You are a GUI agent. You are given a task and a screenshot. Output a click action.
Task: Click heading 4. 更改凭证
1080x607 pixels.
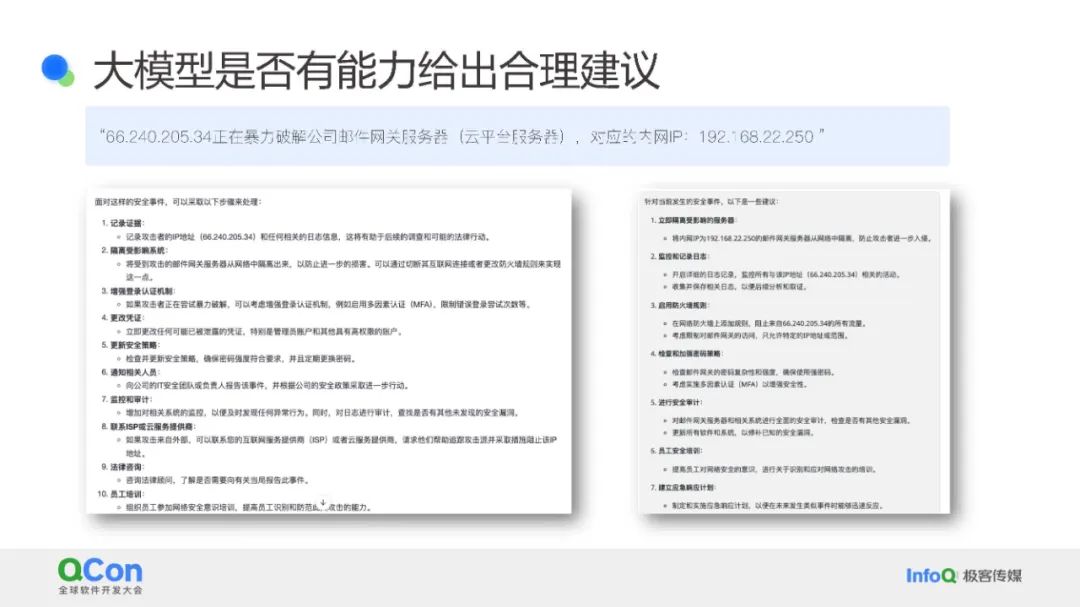click(x=123, y=318)
